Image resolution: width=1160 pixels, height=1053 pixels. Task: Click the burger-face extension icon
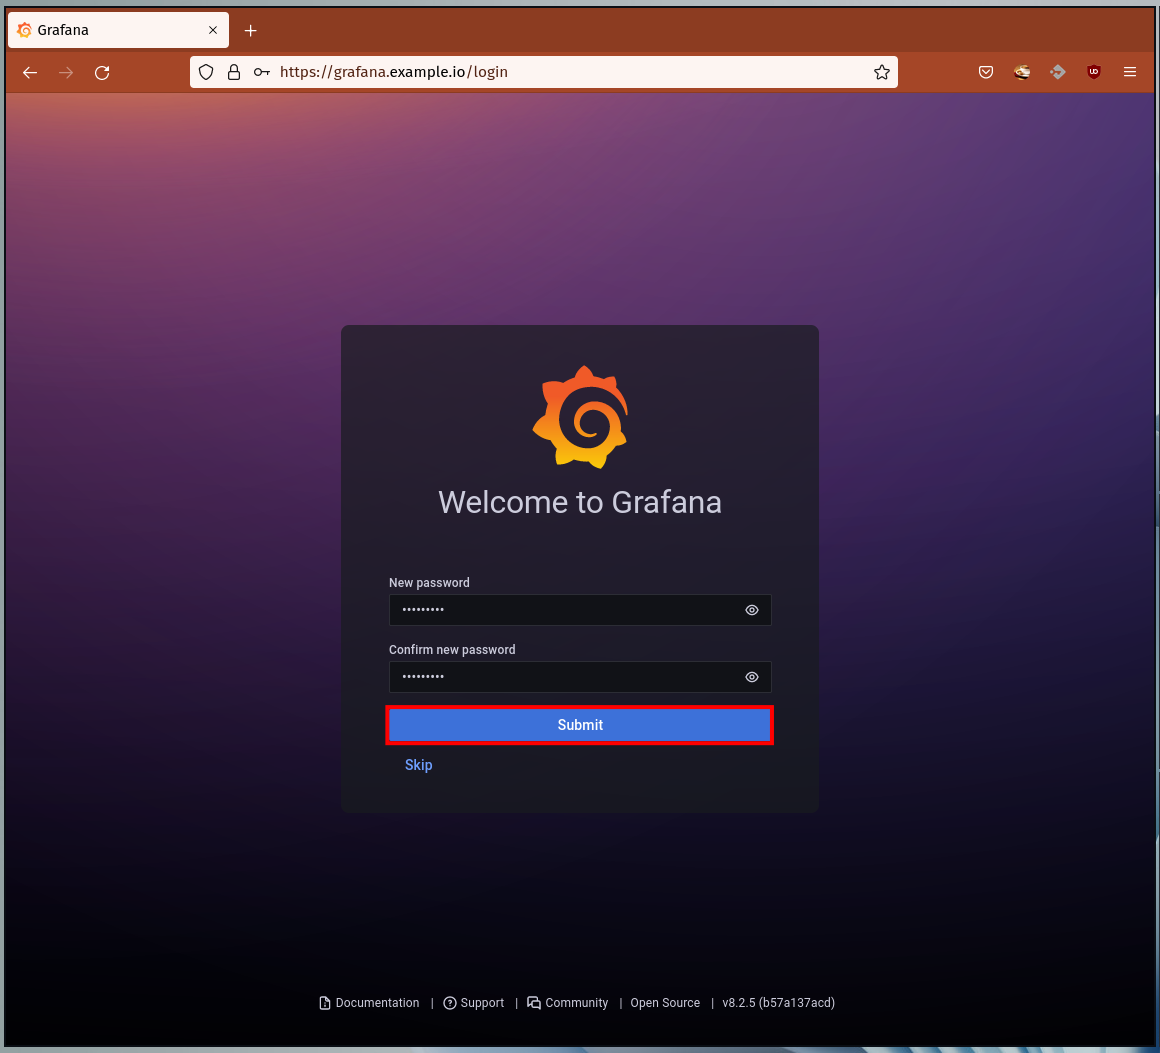[x=1022, y=72]
